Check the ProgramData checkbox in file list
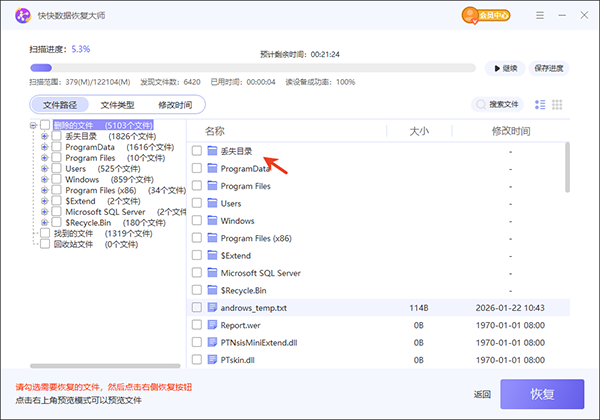 pos(197,168)
